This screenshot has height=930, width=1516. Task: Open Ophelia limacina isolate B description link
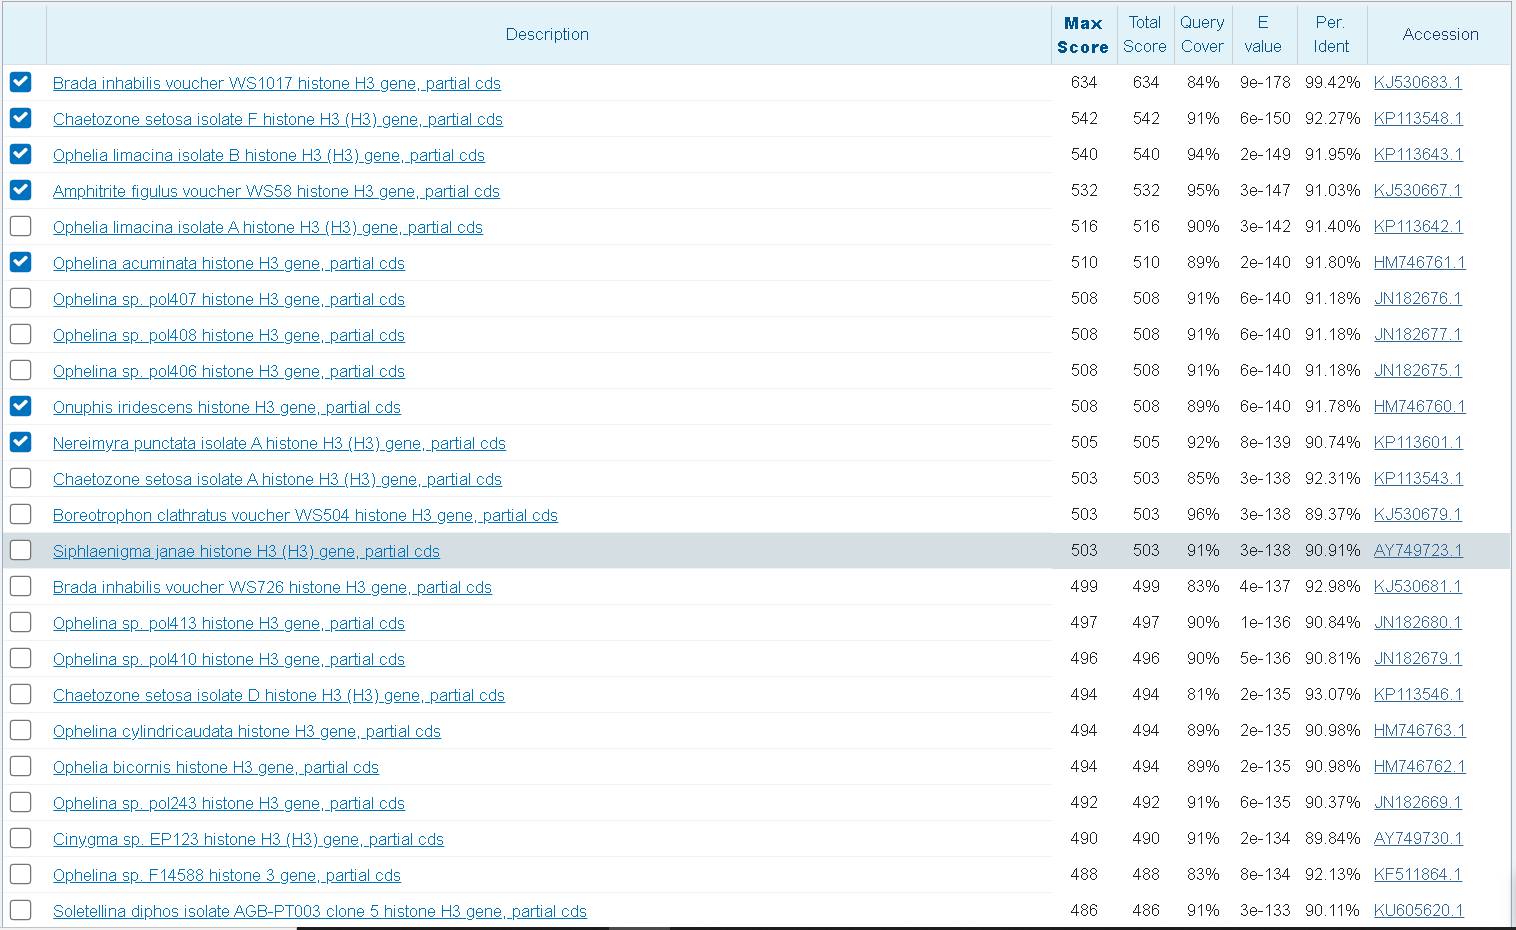269,155
